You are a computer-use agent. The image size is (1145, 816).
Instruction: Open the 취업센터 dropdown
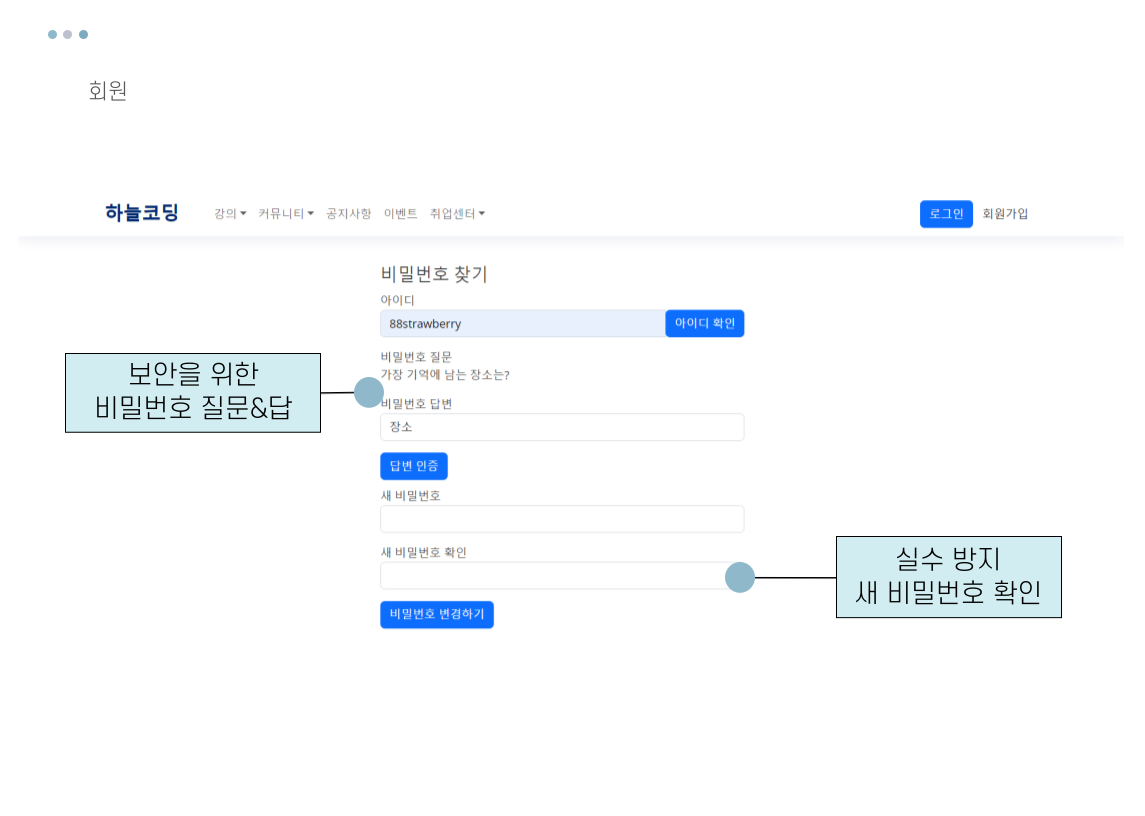click(x=458, y=213)
